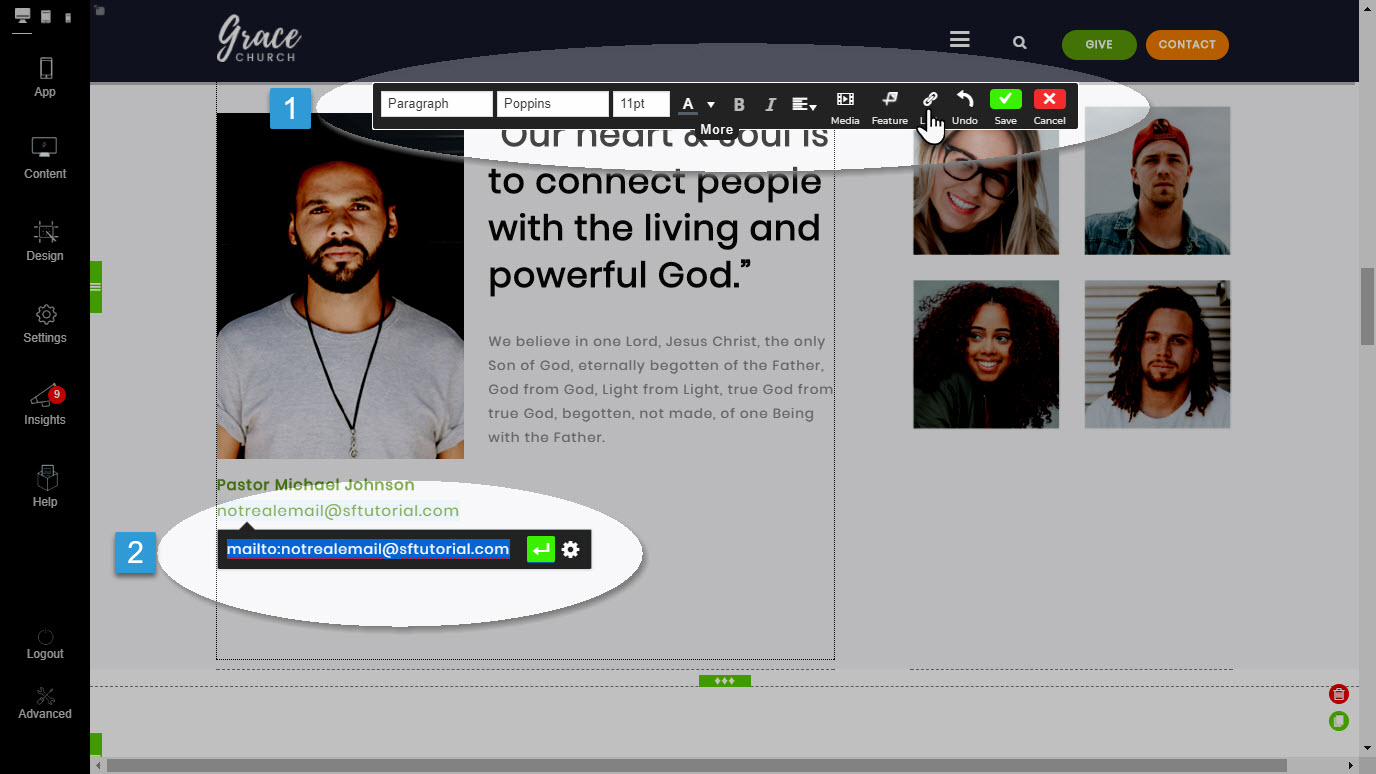The height and width of the screenshot is (774, 1376).
Task: Click the horizontal scrollbar thumb
Action: pos(696,765)
